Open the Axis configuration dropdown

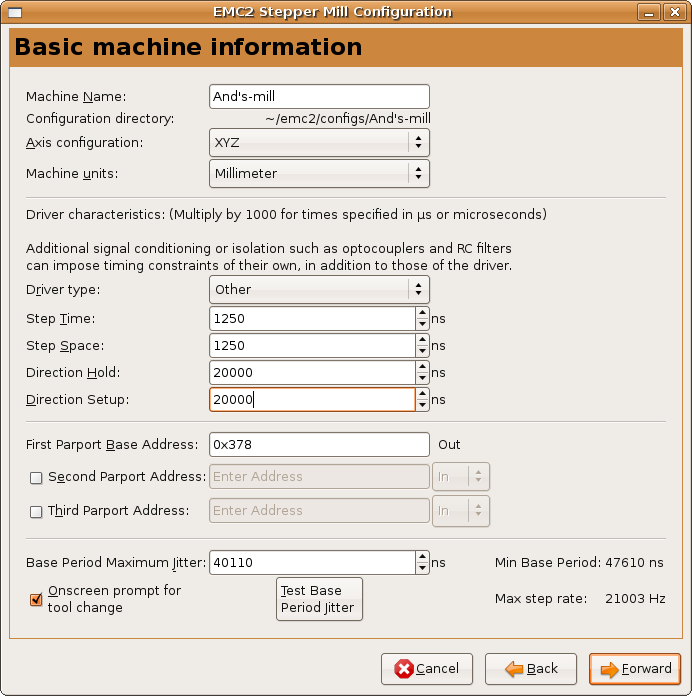coord(319,142)
